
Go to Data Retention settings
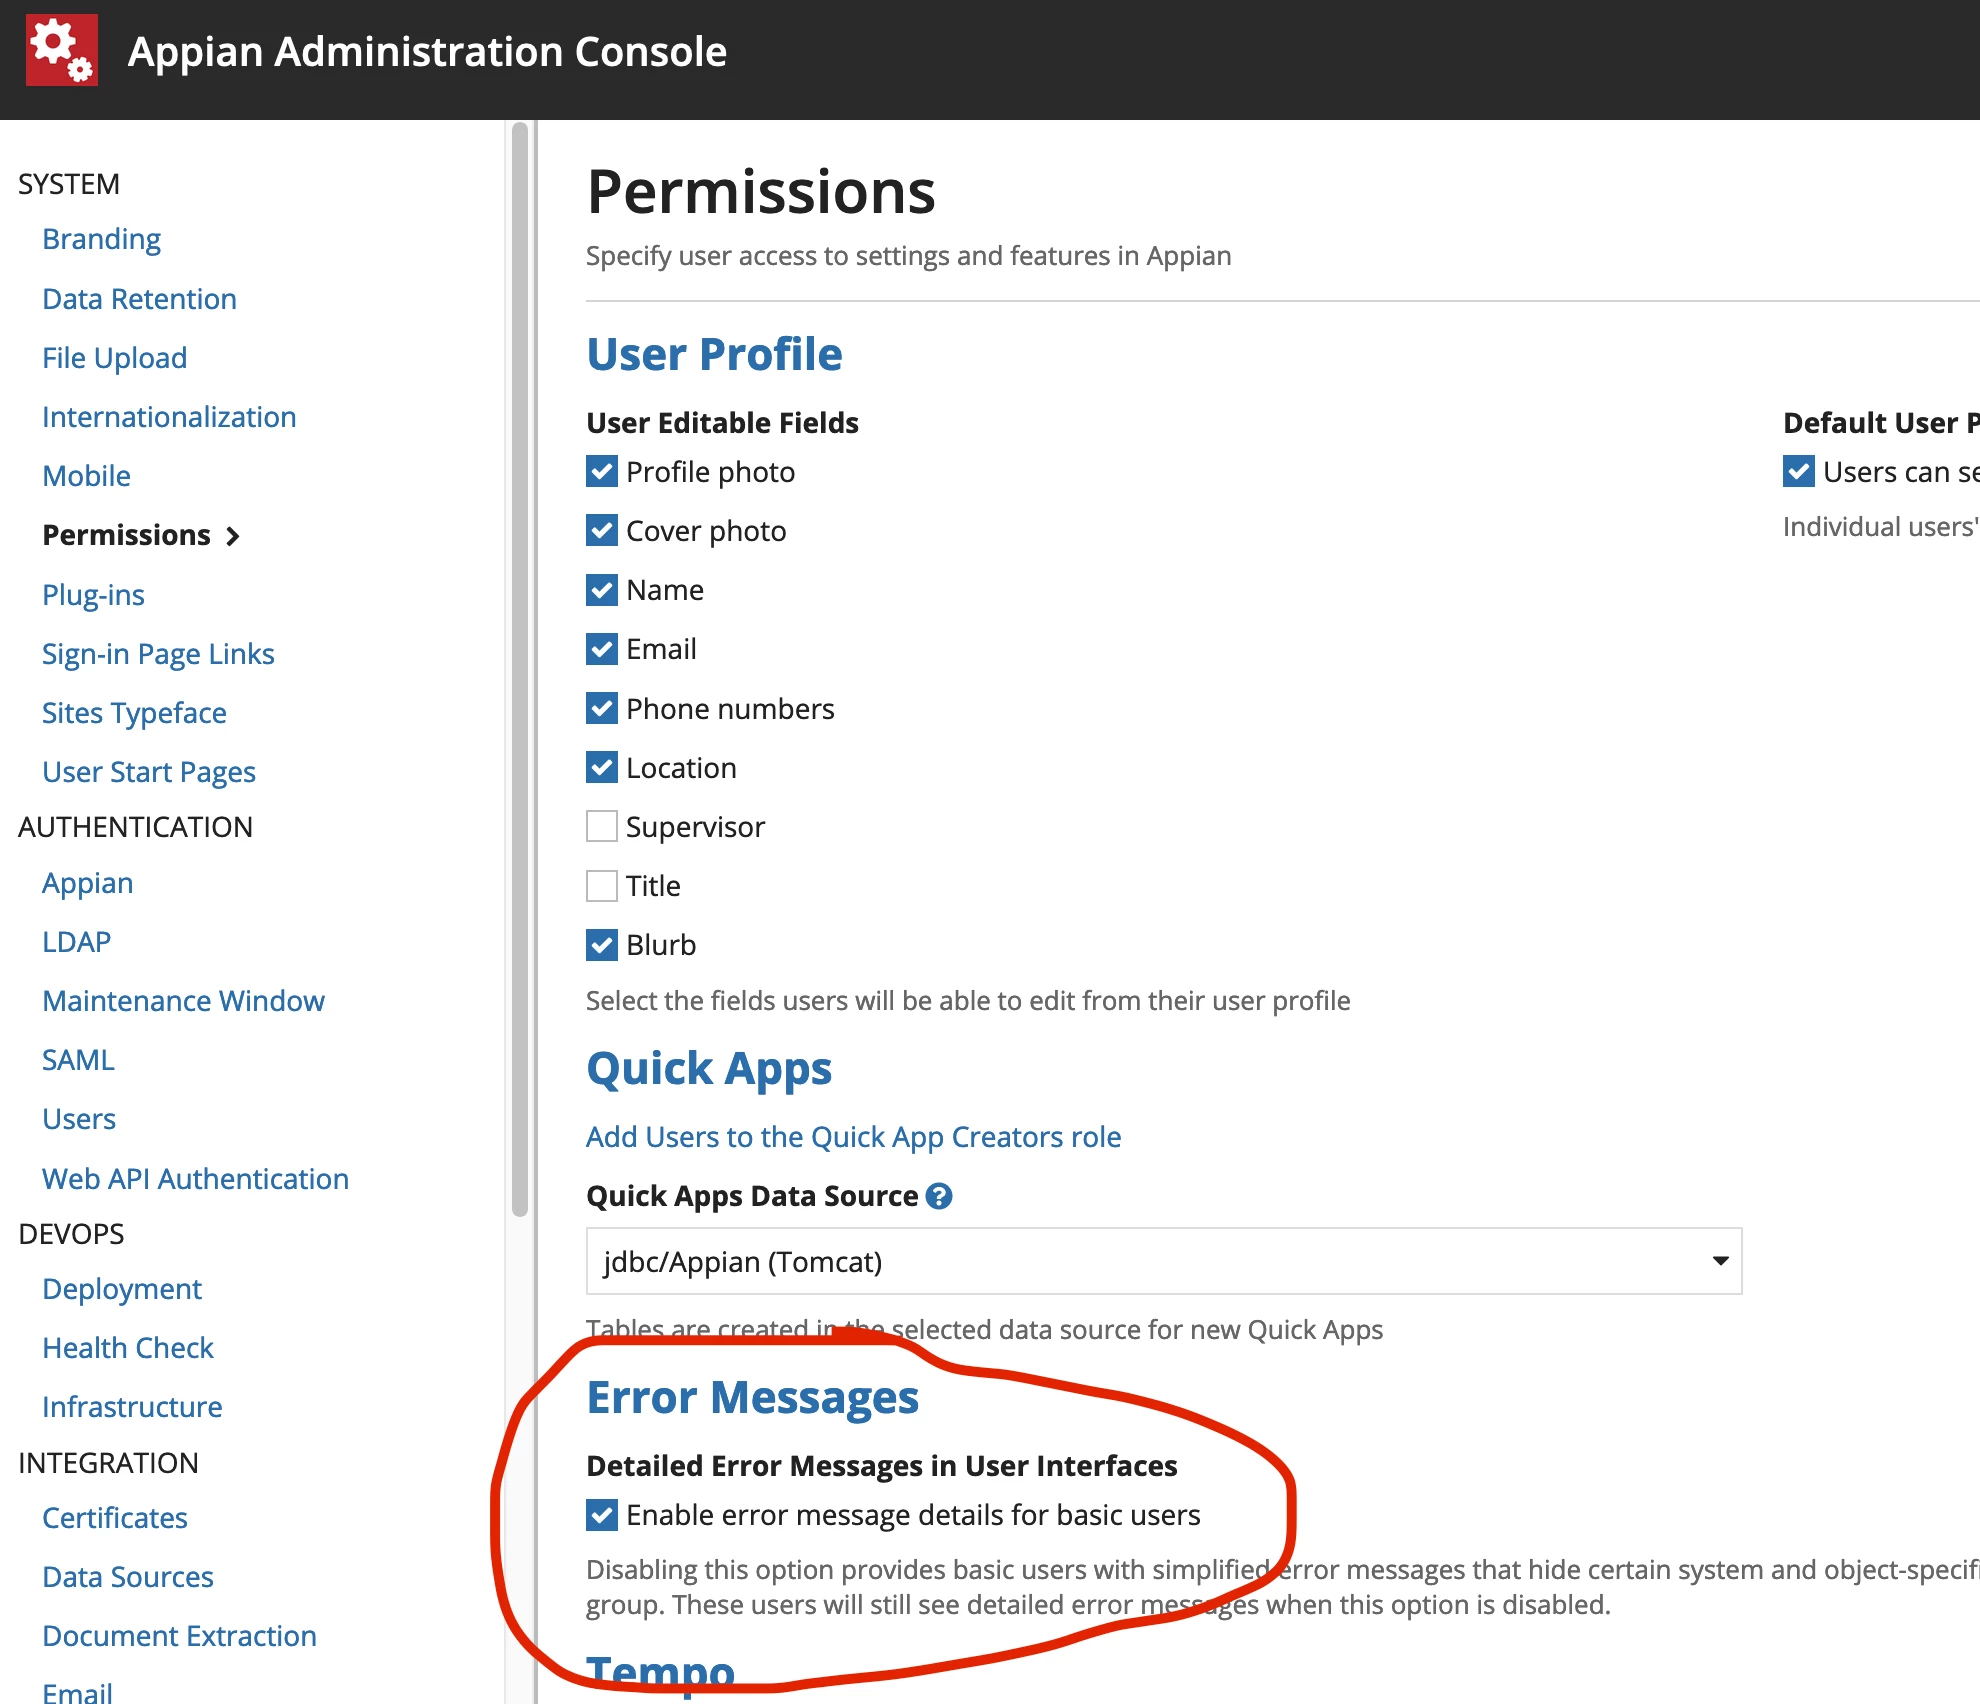(x=139, y=299)
